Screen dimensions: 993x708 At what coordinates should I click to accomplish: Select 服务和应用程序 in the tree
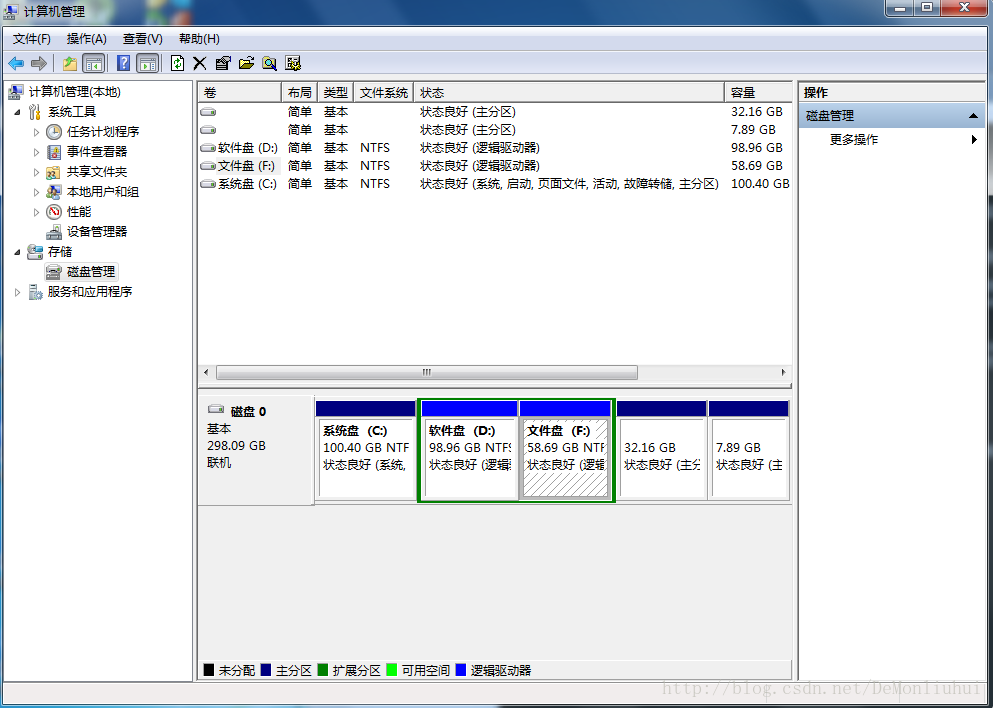coord(90,292)
